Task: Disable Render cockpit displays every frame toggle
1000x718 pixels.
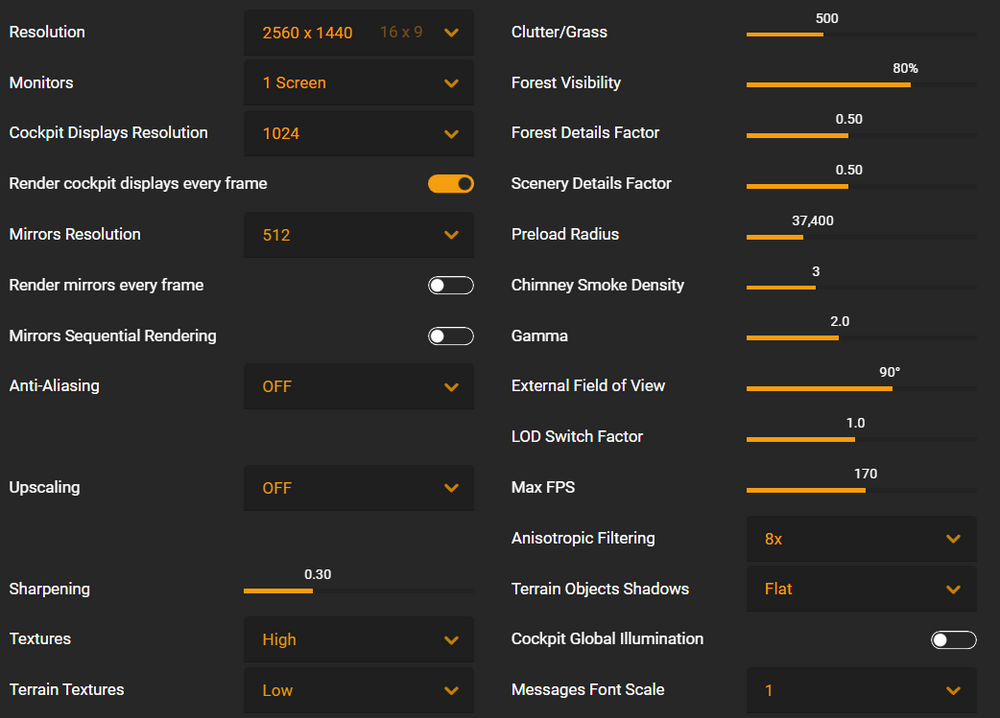Action: point(450,184)
